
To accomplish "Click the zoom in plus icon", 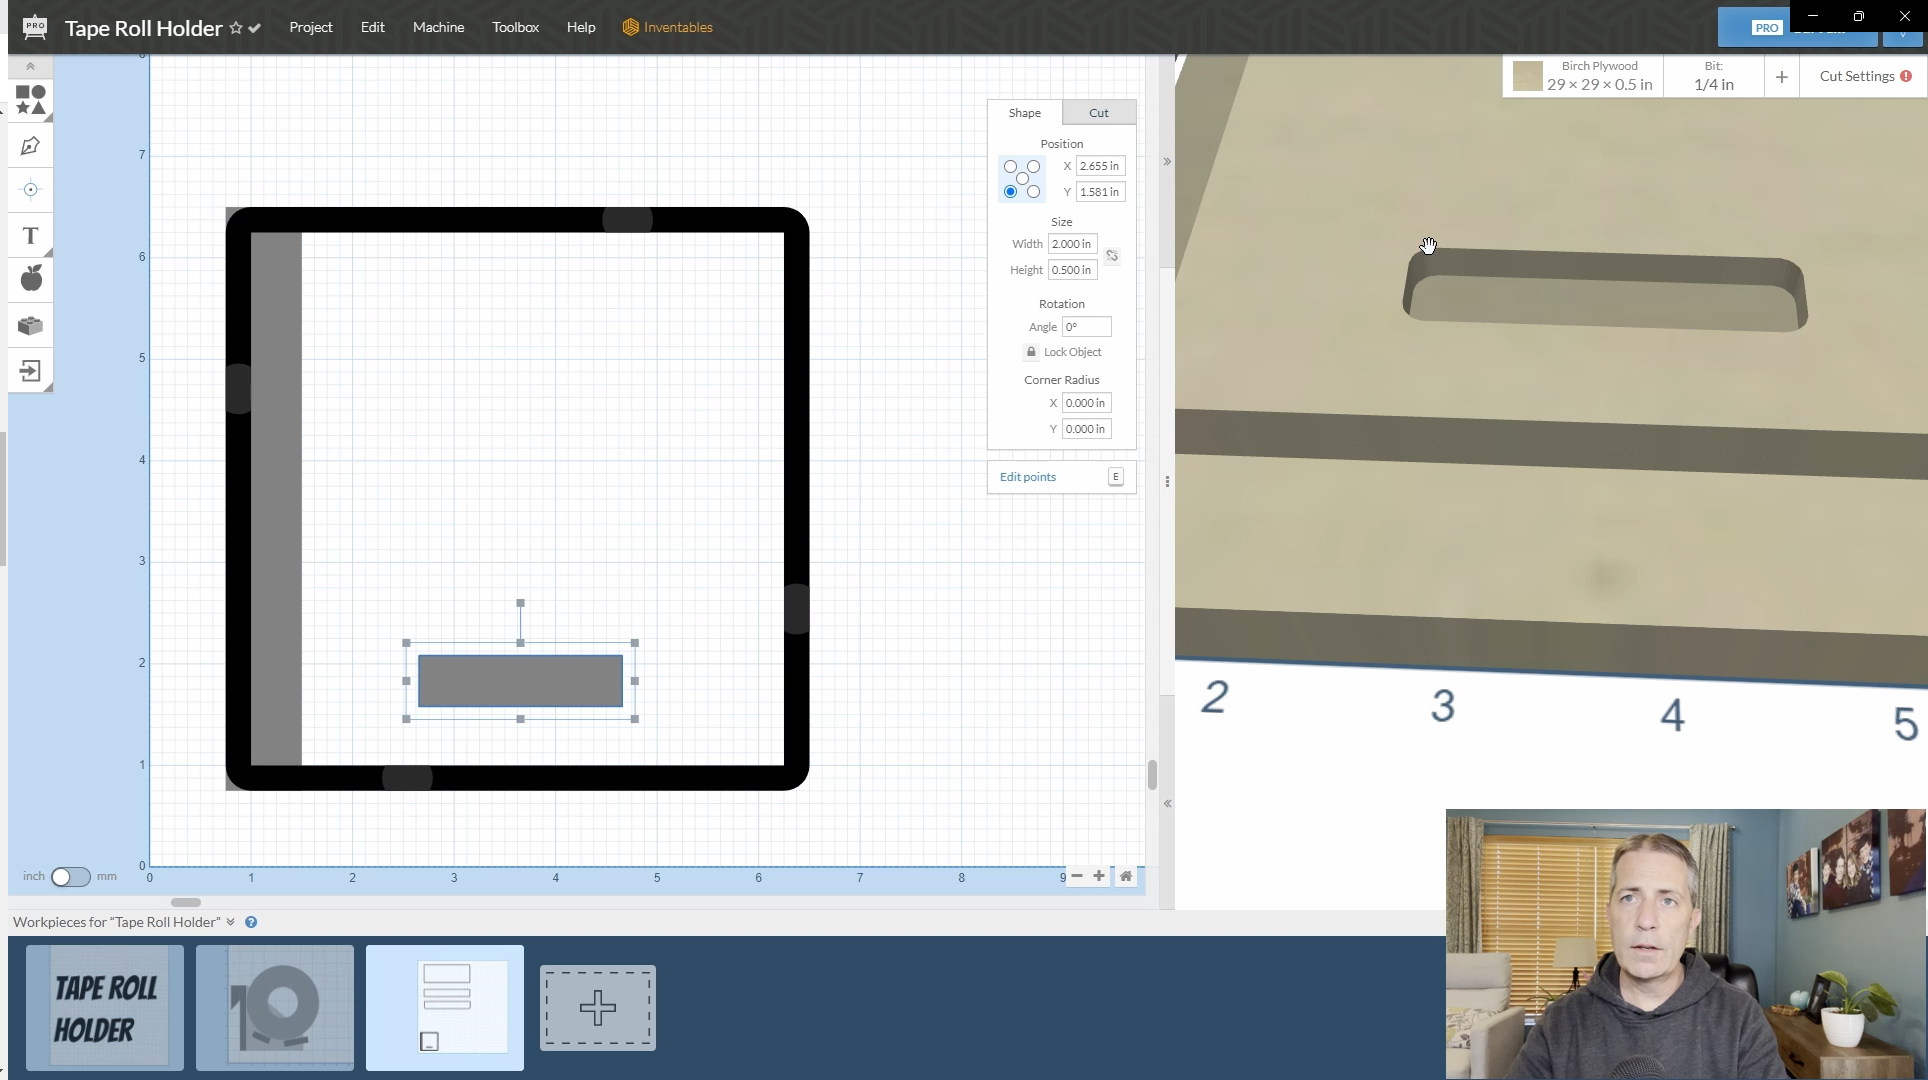I will [1099, 876].
